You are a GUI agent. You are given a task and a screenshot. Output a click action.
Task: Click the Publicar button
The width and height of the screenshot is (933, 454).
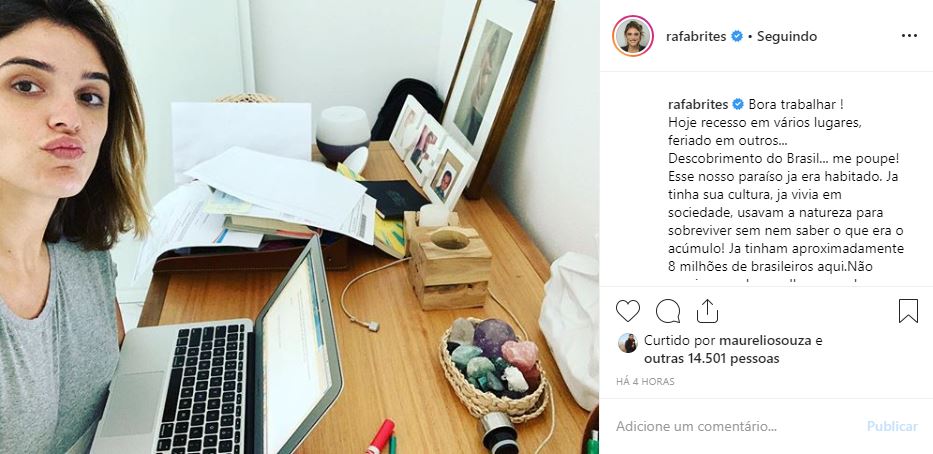tap(892, 427)
